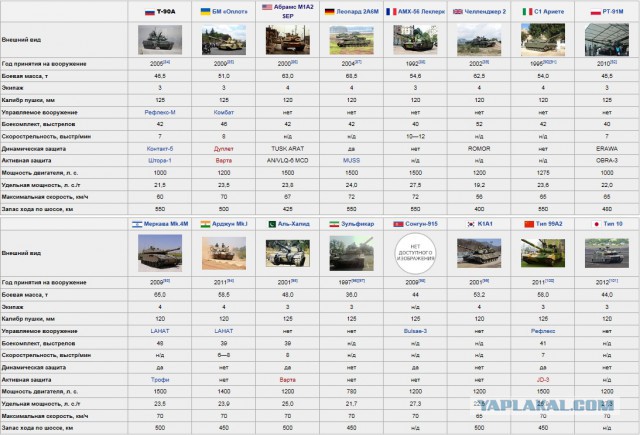Click the Сонгун-915 no-image placeholder circle
The width and height of the screenshot is (640, 435).
[x=416, y=253]
